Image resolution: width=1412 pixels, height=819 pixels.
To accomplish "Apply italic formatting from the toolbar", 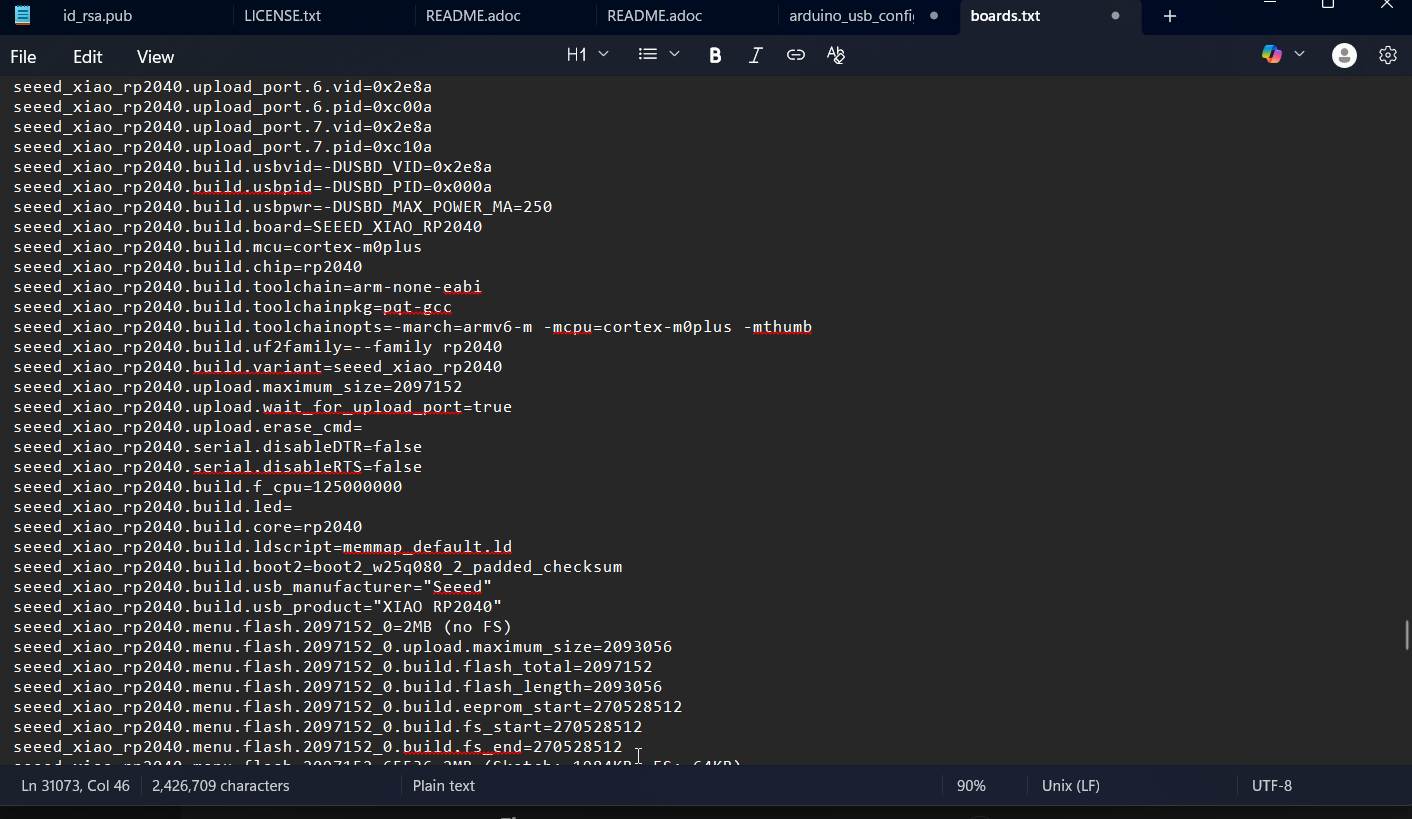I will [755, 55].
